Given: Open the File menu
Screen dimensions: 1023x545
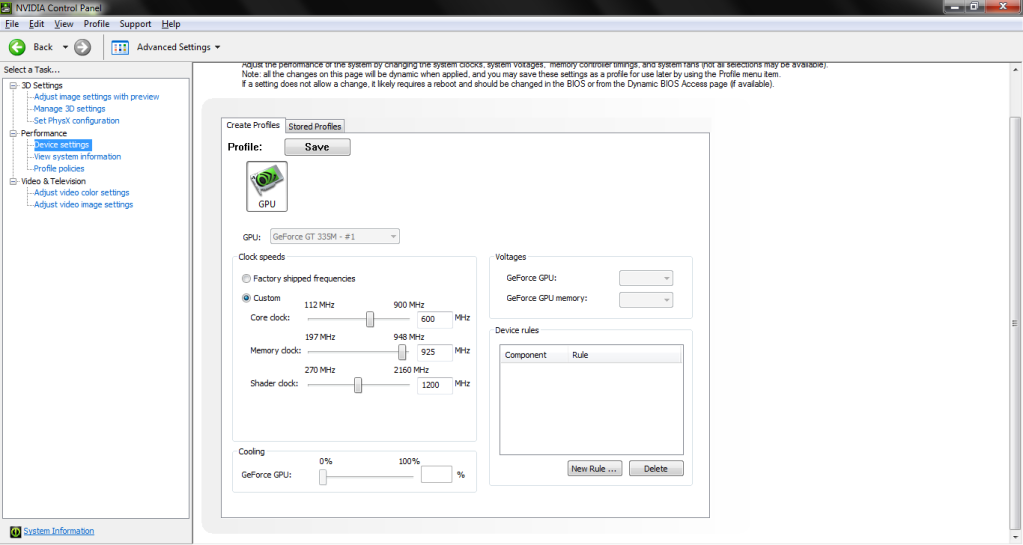Looking at the screenshot, I should pos(12,24).
